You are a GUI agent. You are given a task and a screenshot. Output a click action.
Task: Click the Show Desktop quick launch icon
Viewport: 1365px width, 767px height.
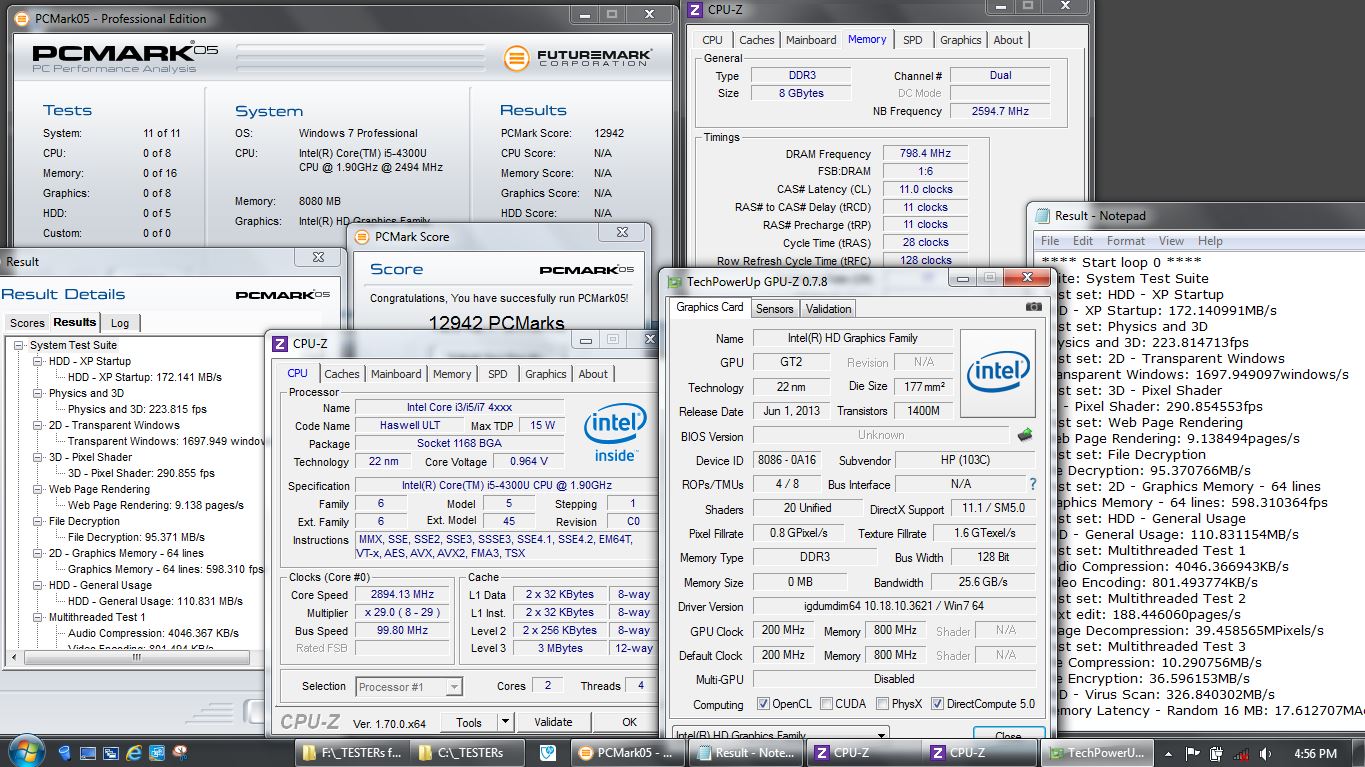pyautogui.click(x=88, y=752)
